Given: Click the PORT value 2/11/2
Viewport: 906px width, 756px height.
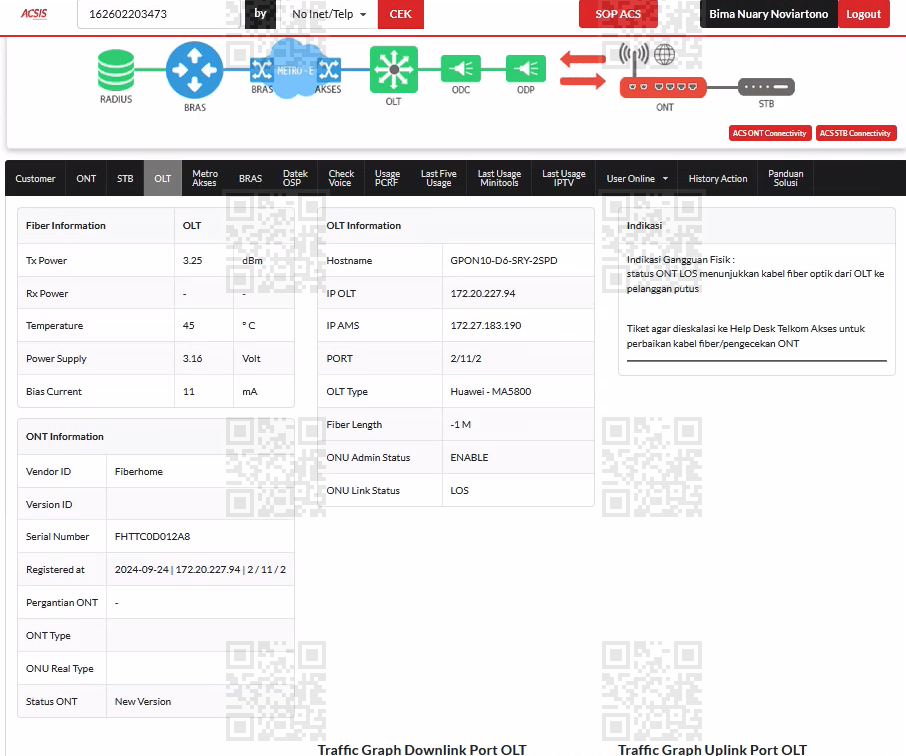Looking at the screenshot, I should [x=466, y=358].
